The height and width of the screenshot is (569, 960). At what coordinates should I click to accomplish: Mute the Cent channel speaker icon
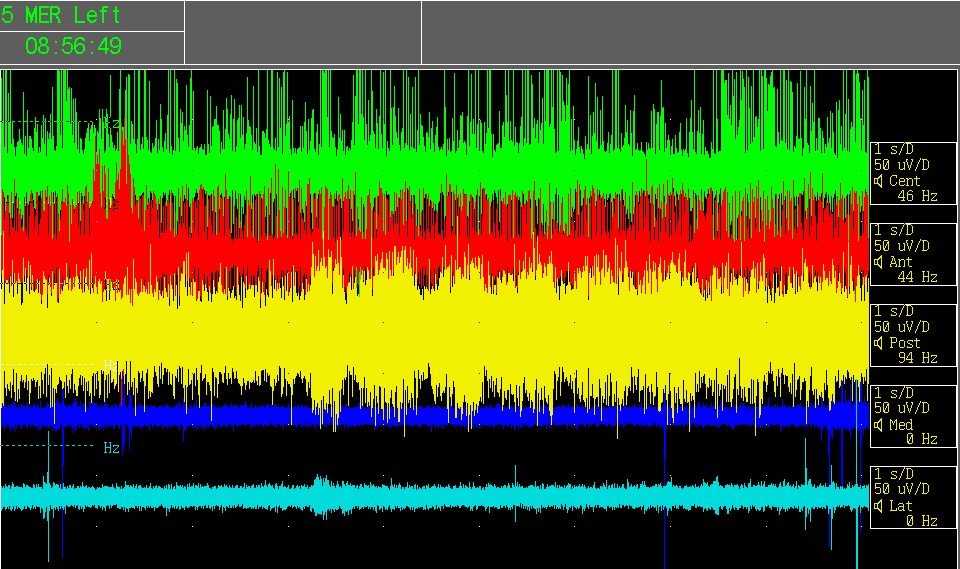point(879,182)
